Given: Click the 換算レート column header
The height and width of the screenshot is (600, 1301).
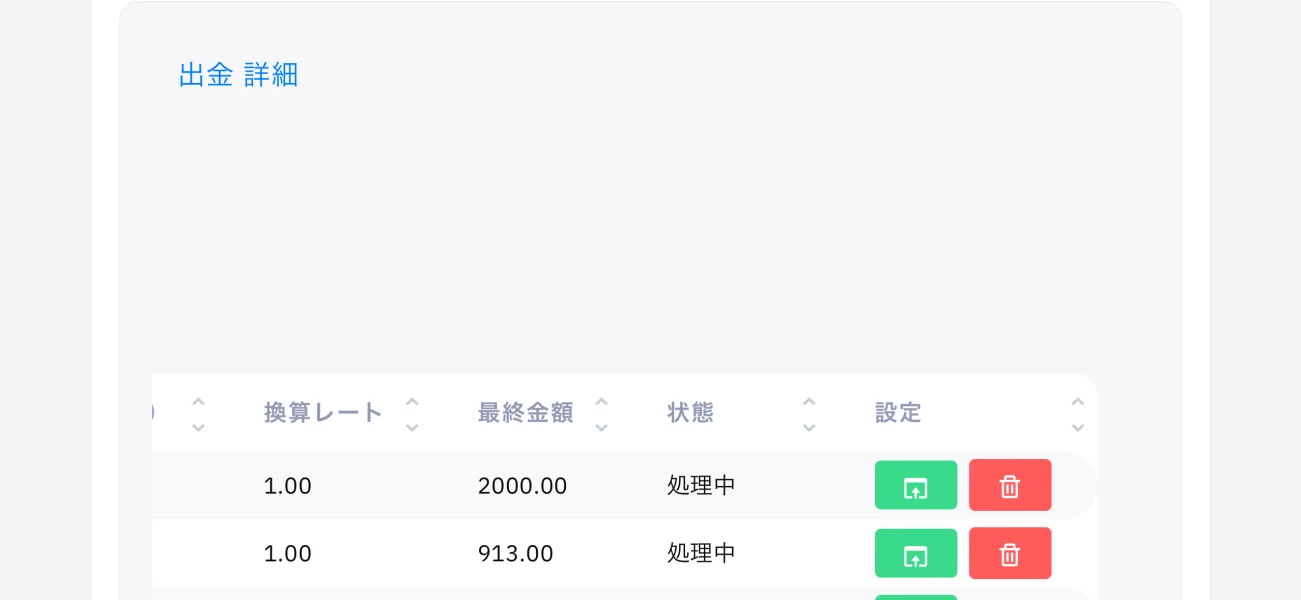Looking at the screenshot, I should (323, 413).
